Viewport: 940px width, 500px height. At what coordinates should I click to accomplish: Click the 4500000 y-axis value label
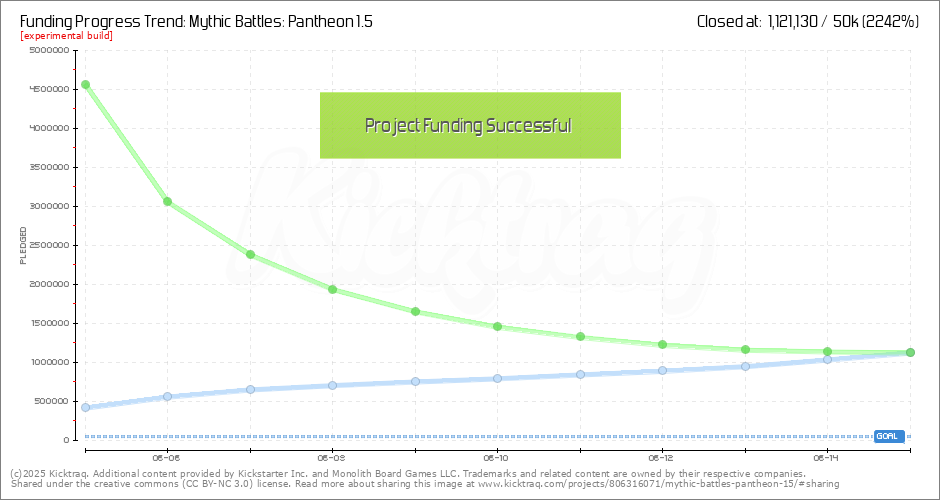tap(47, 89)
